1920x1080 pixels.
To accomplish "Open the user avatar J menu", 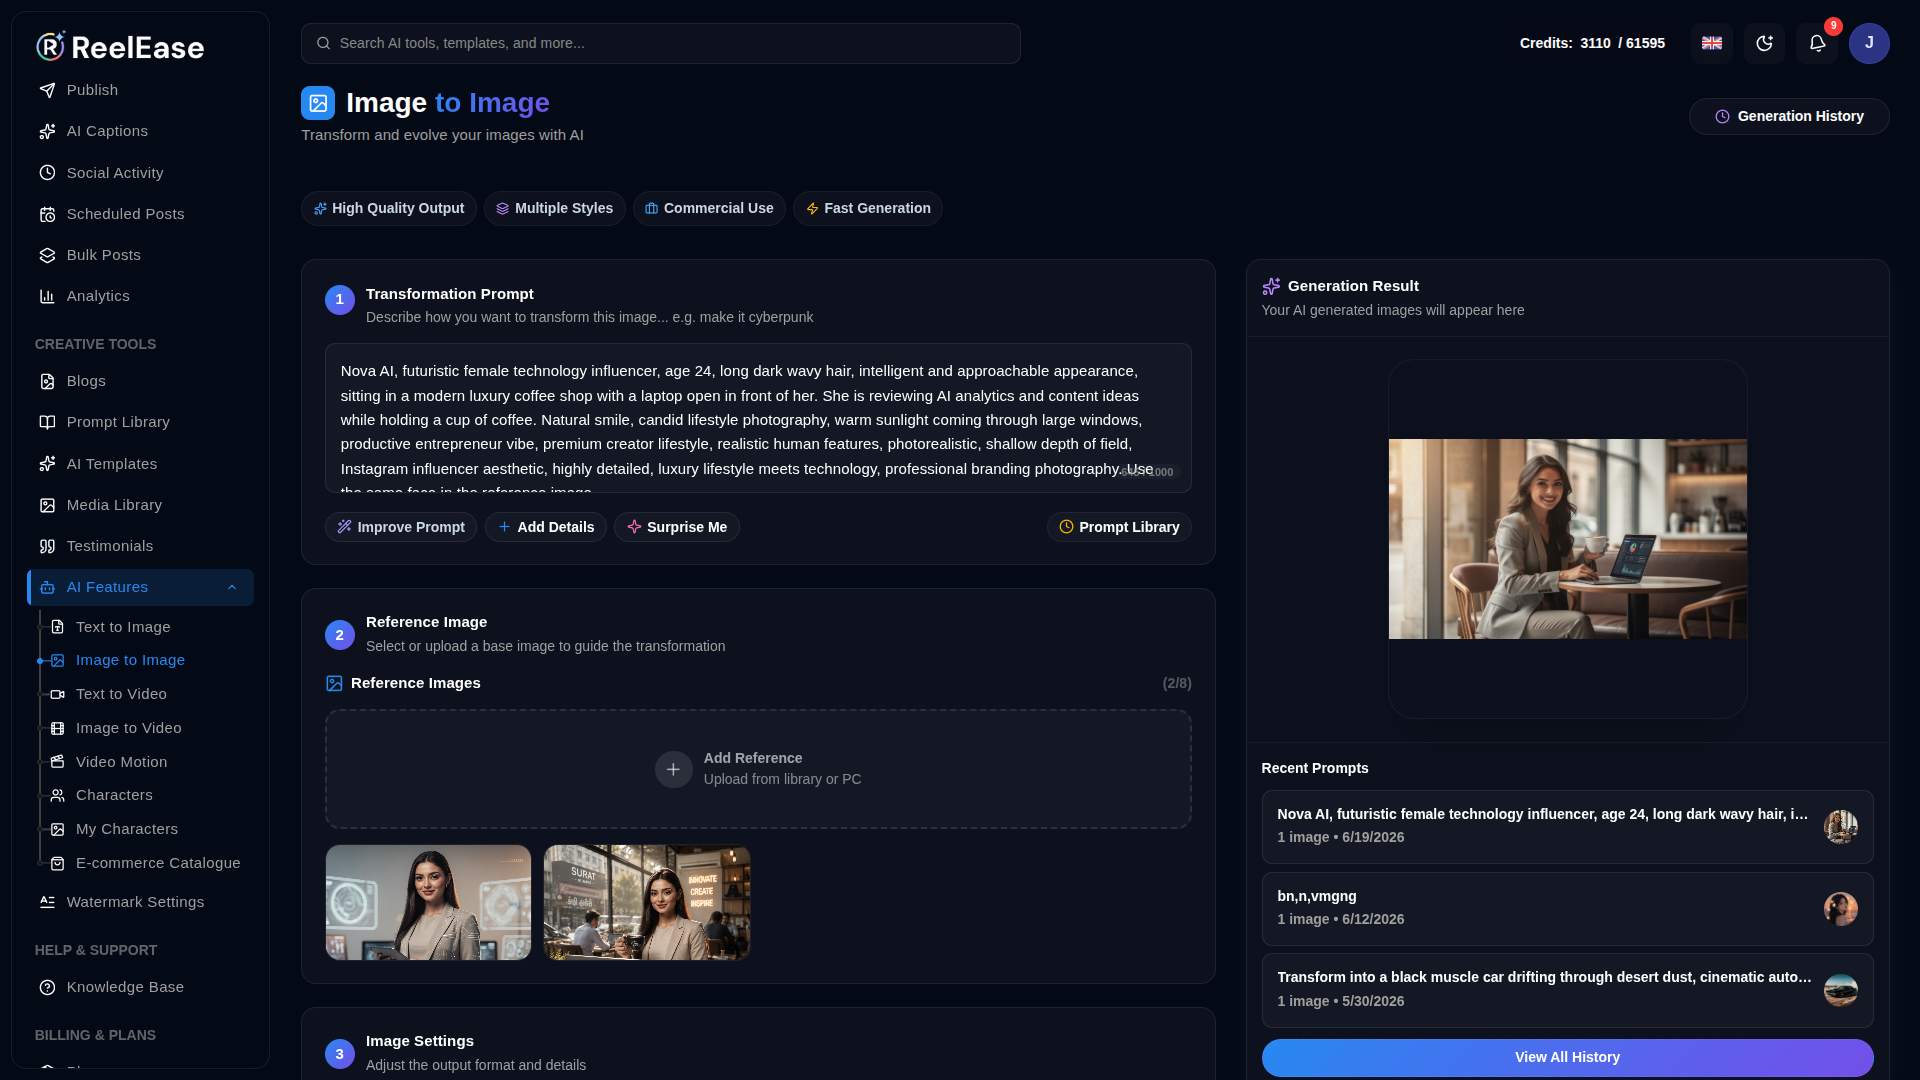I will 1869,43.
